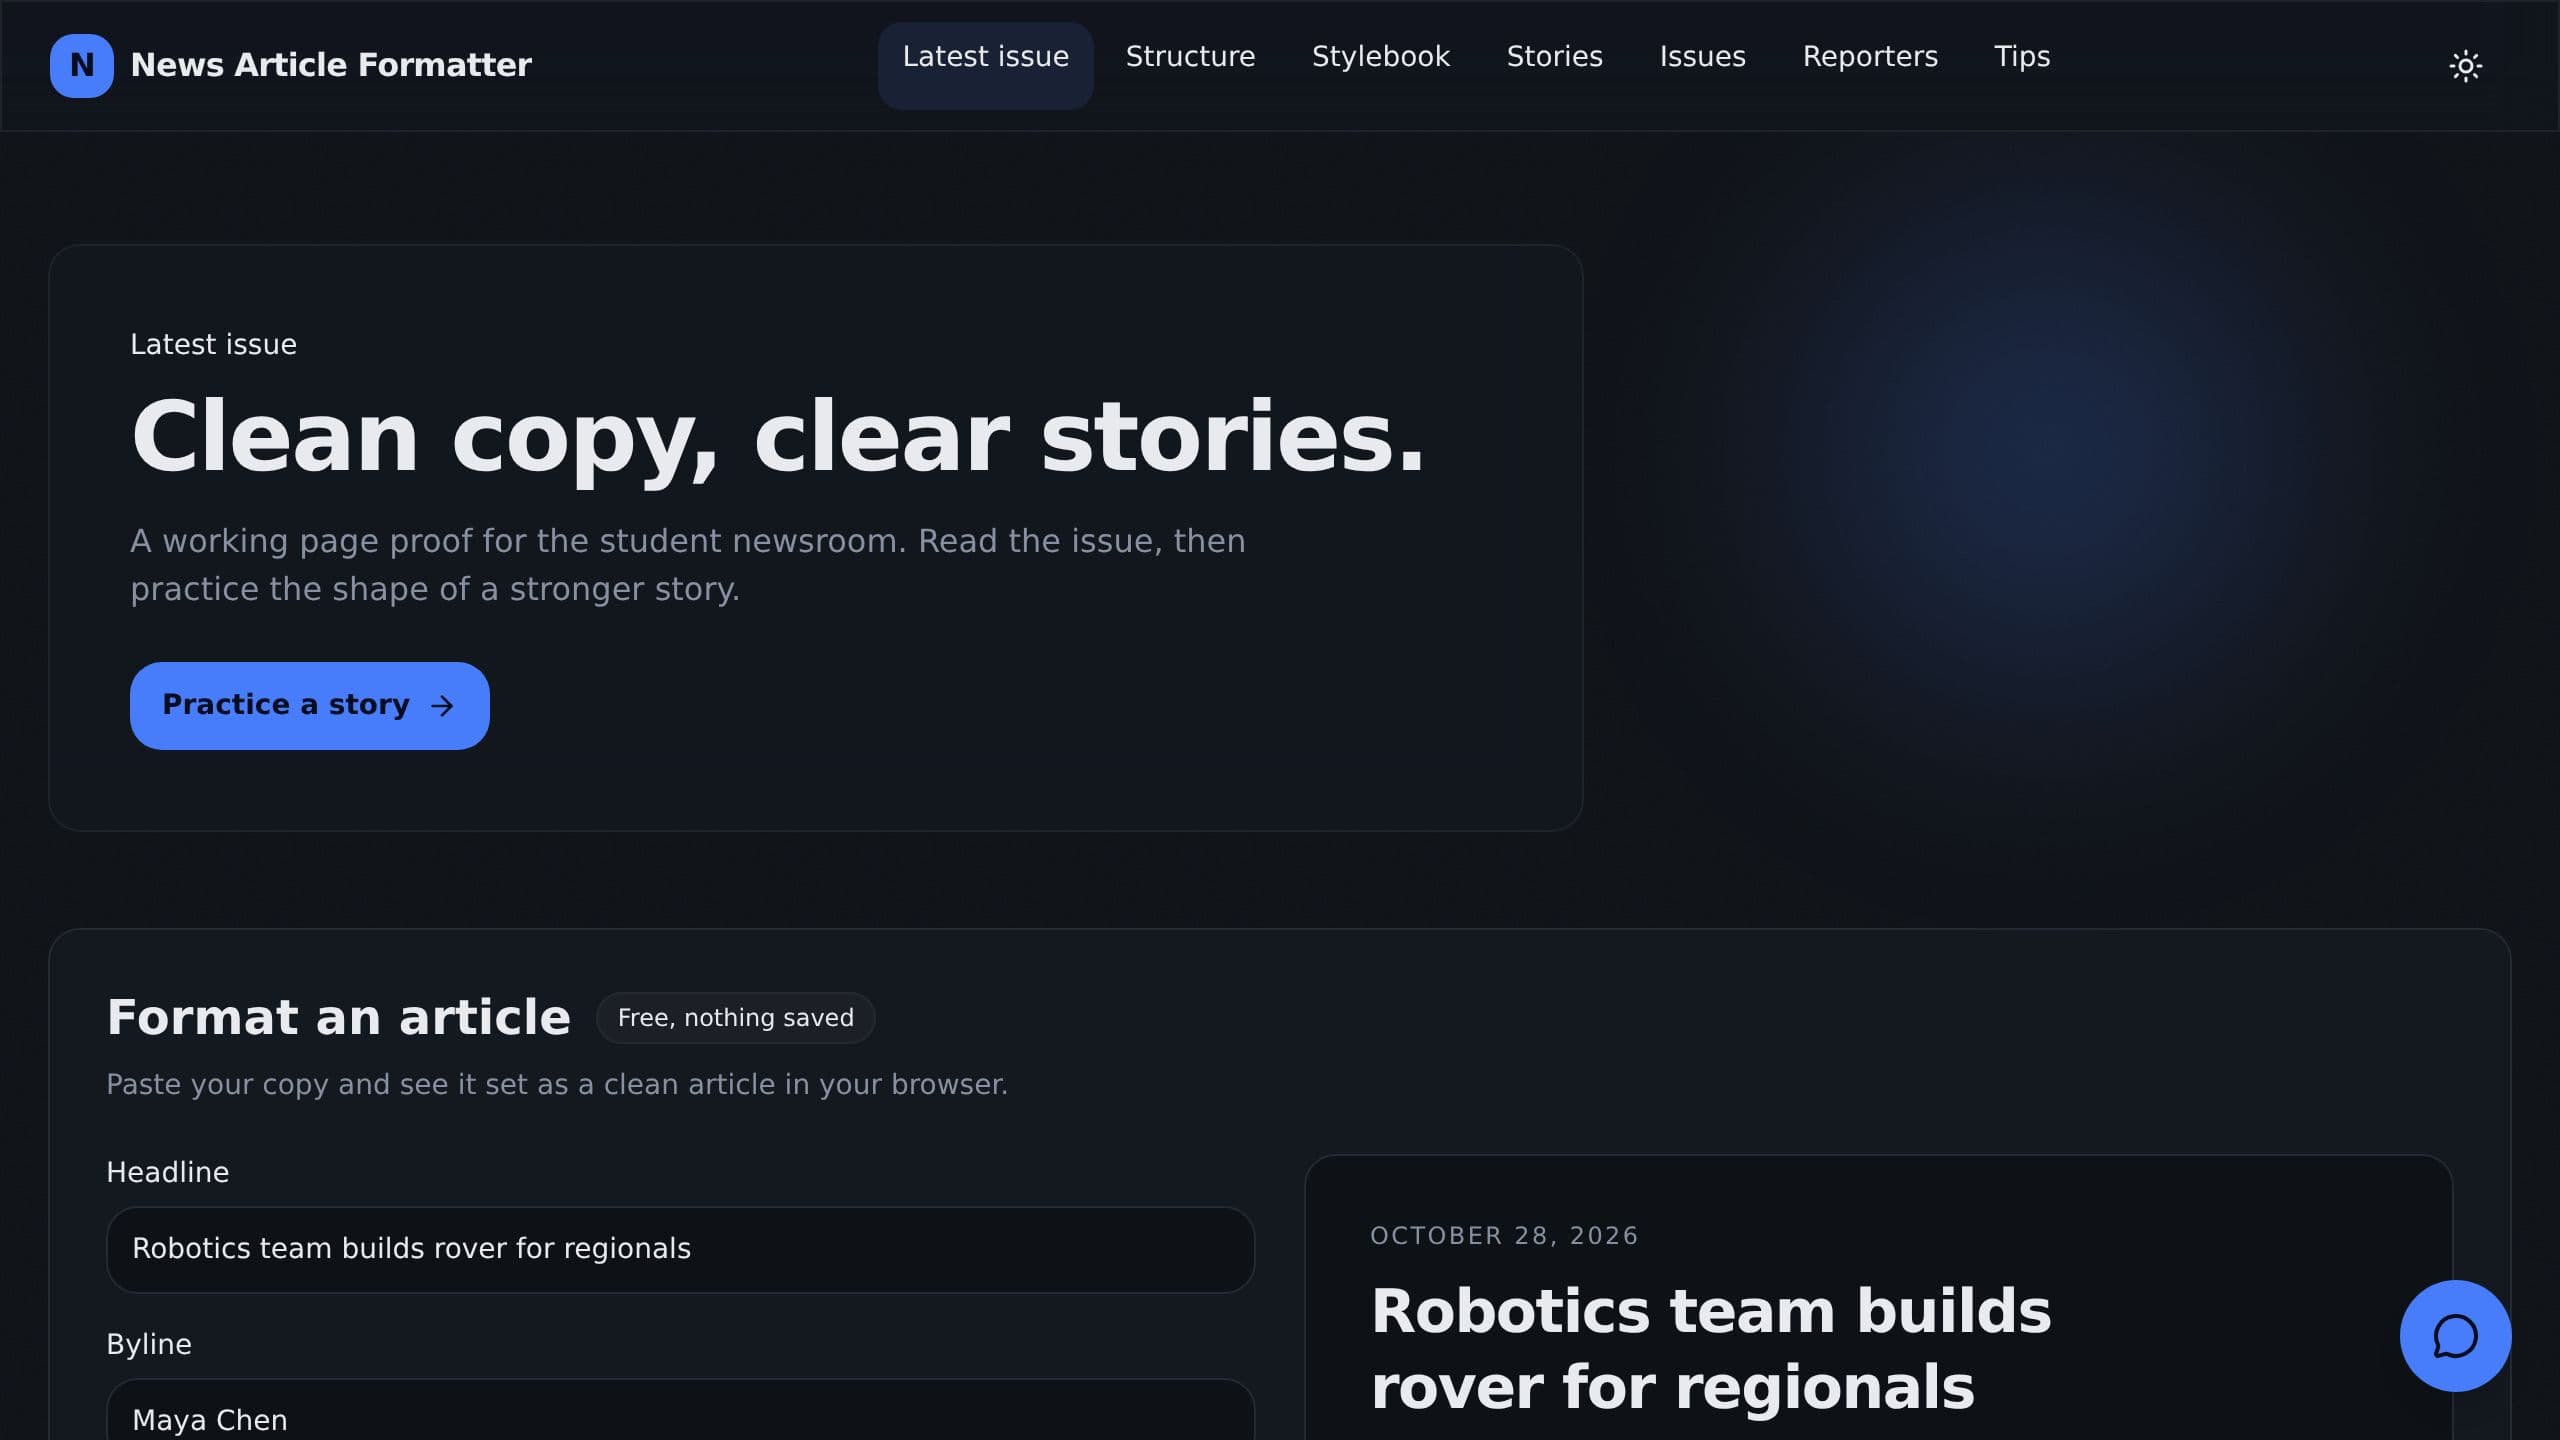The height and width of the screenshot is (1440, 2560).
Task: Click the Free, nothing saved badge
Action: point(735,1018)
